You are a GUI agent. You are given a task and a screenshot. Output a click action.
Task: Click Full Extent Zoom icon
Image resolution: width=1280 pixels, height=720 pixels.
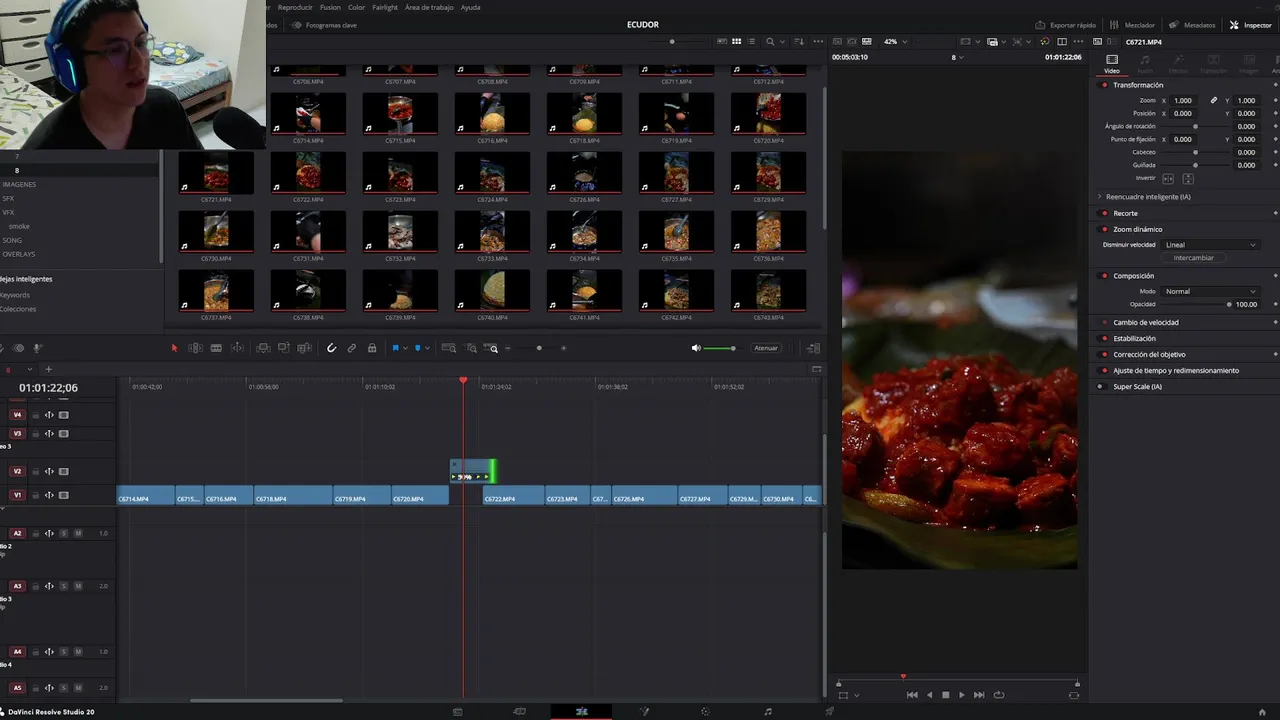click(x=449, y=348)
